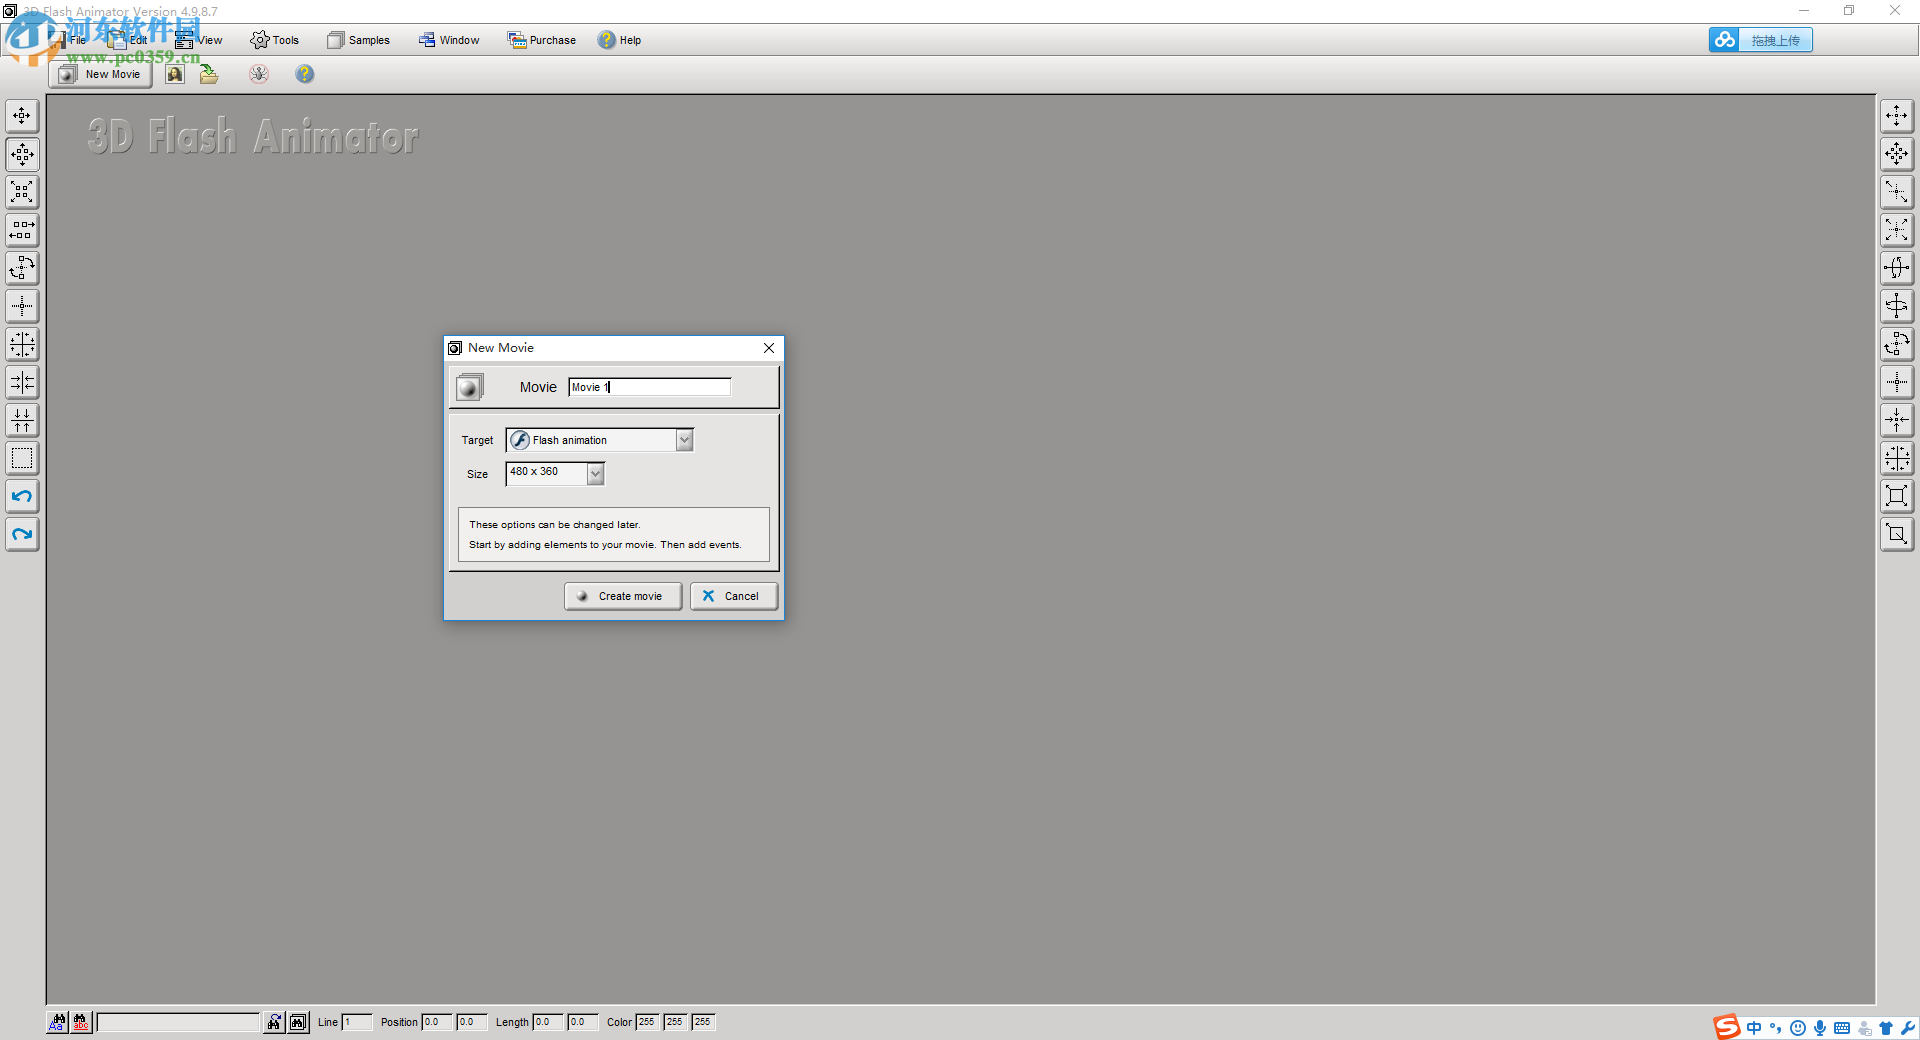
Task: Click the boxed binoculars icon in status bar
Action: (x=298, y=1022)
